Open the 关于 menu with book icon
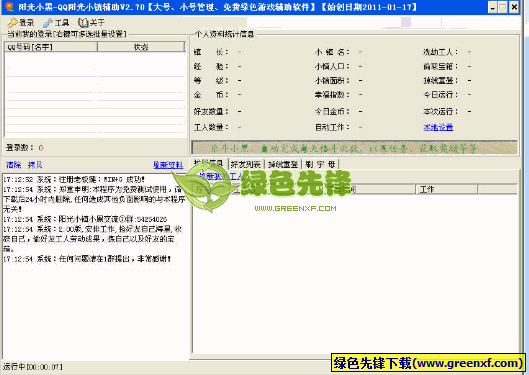Image resolution: width=529 pixels, height=375 pixels. (x=91, y=23)
